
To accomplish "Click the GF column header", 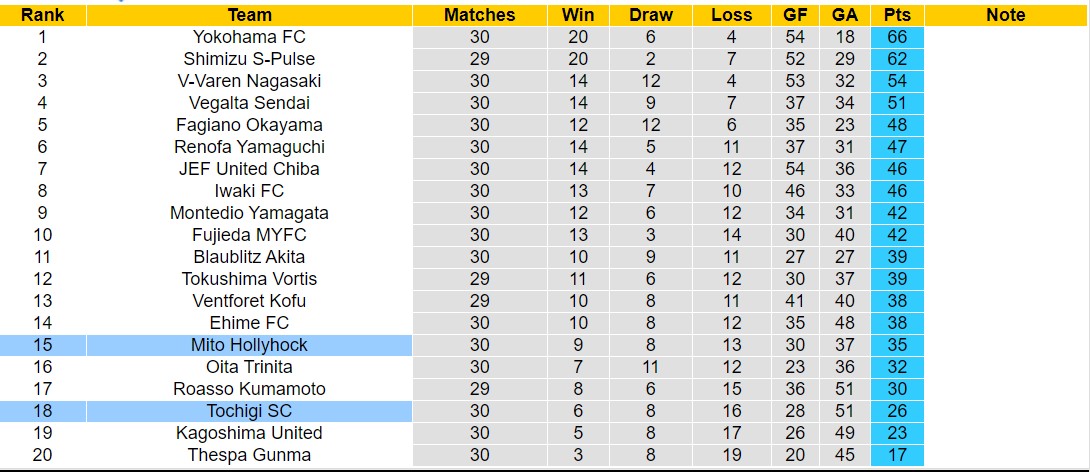I will click(x=795, y=15).
